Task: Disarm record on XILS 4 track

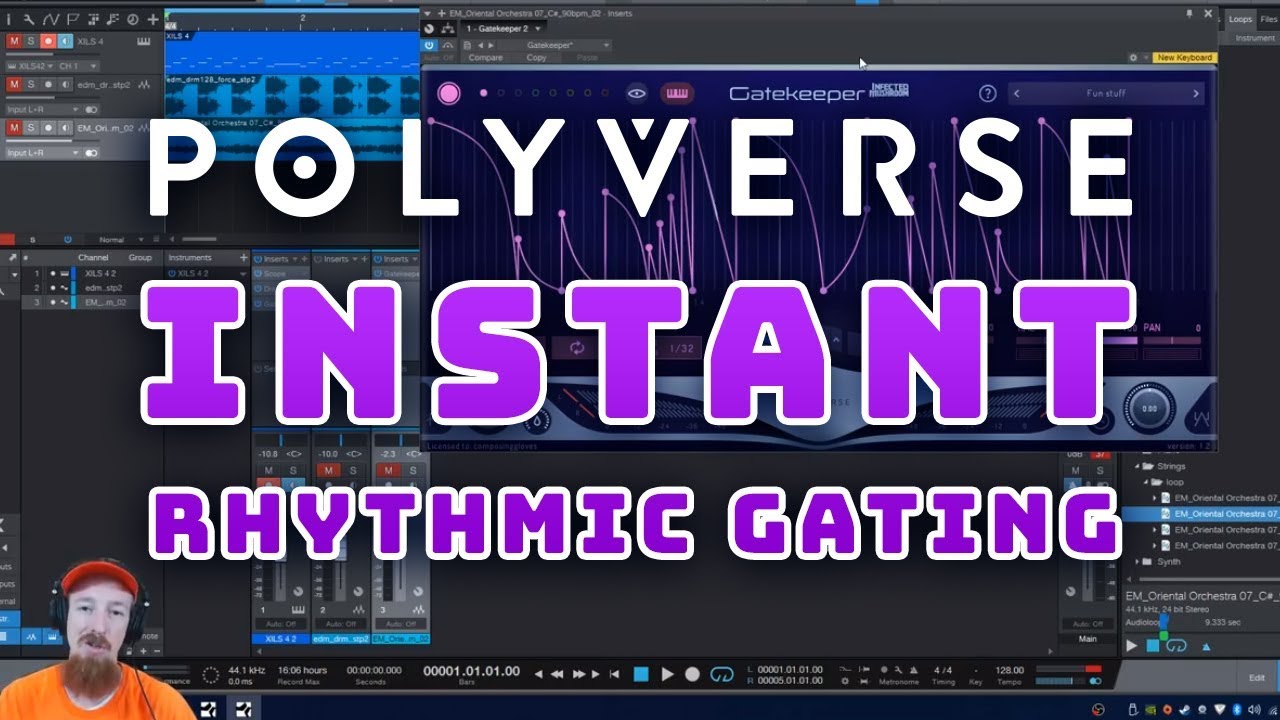Action: (x=48, y=41)
